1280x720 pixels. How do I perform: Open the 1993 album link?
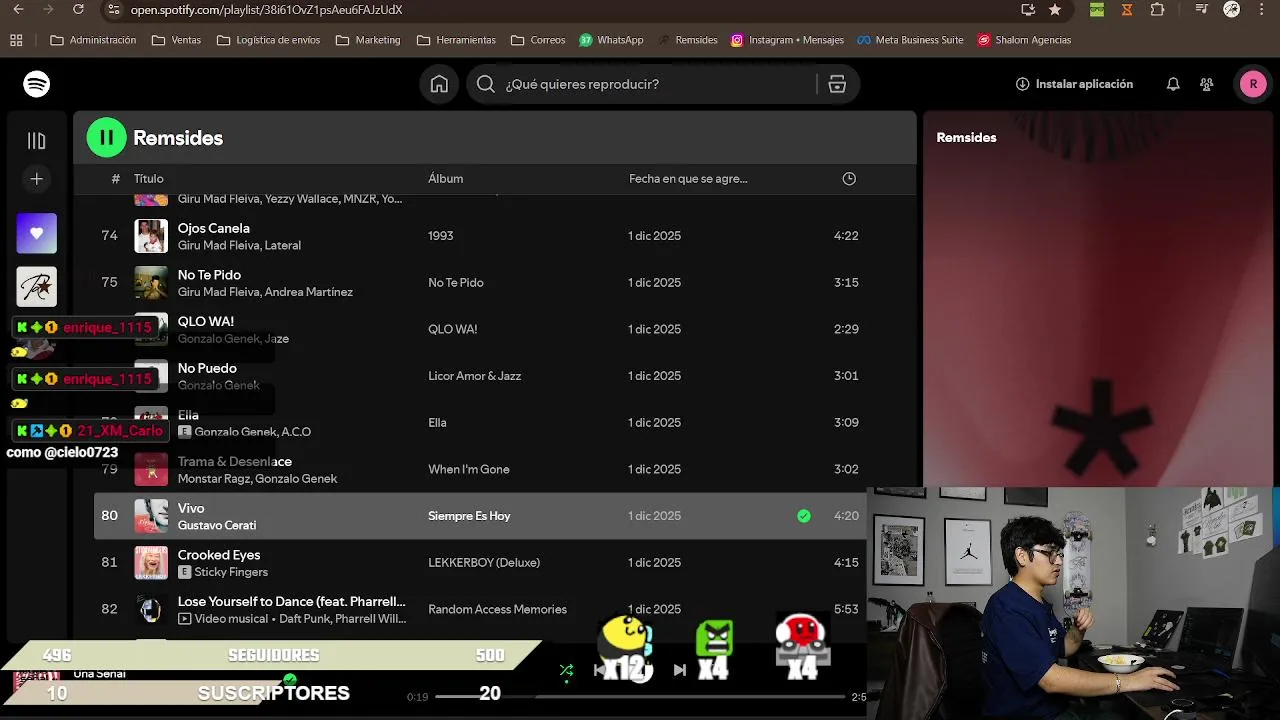point(441,236)
